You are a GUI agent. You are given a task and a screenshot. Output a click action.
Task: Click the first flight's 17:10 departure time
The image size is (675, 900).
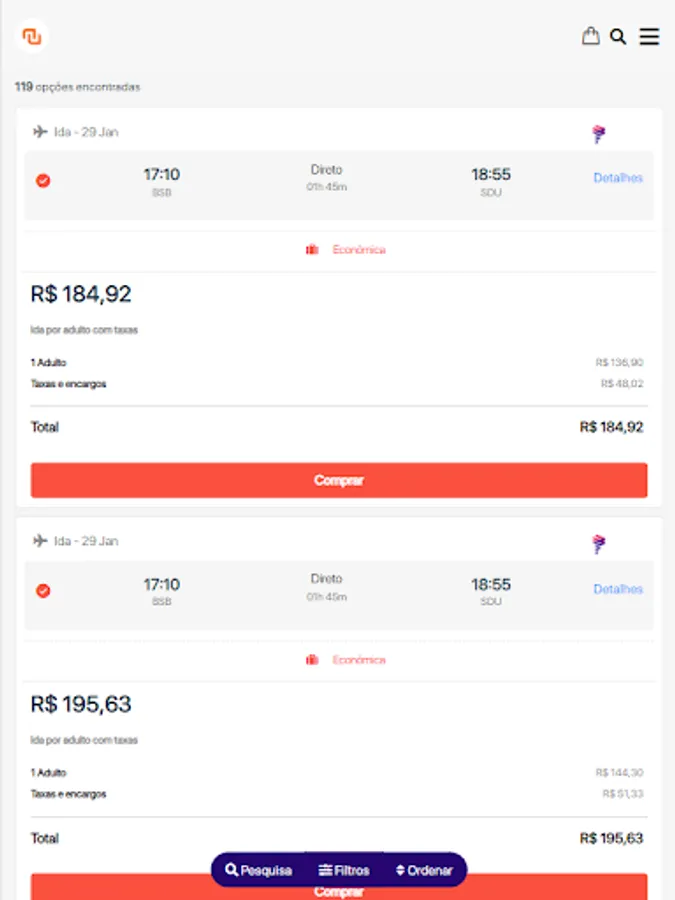point(161,175)
